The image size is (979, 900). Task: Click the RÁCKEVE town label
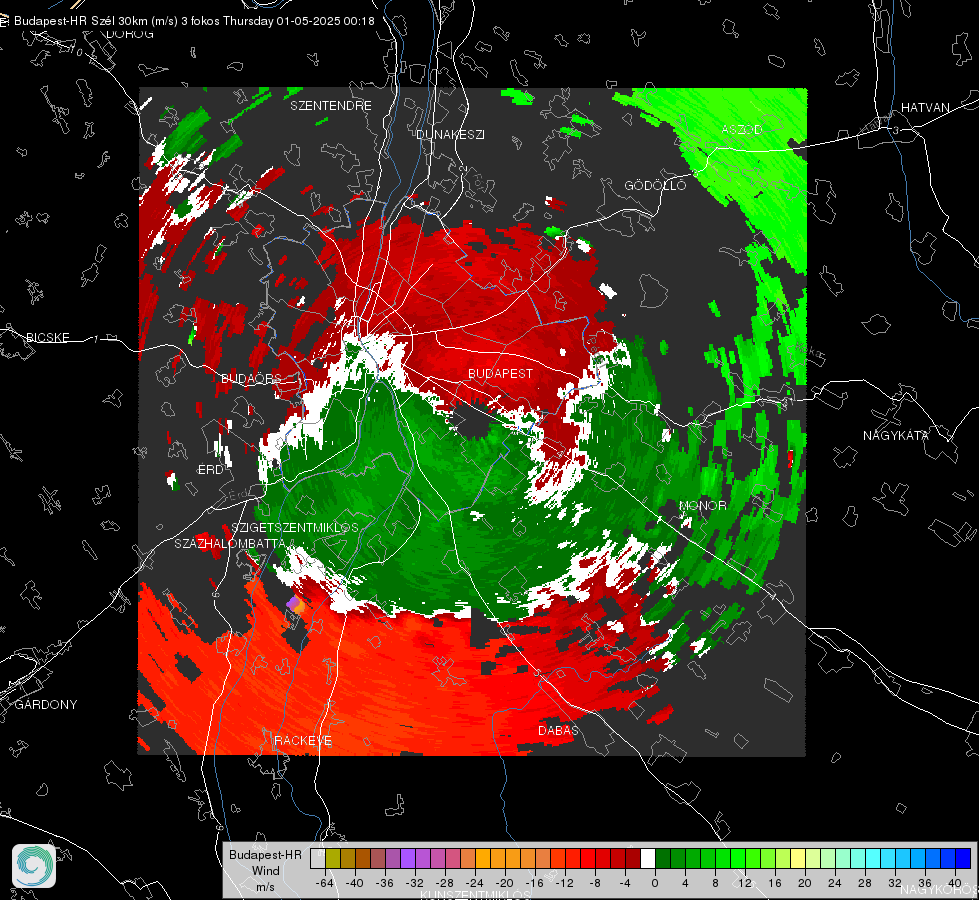(303, 740)
